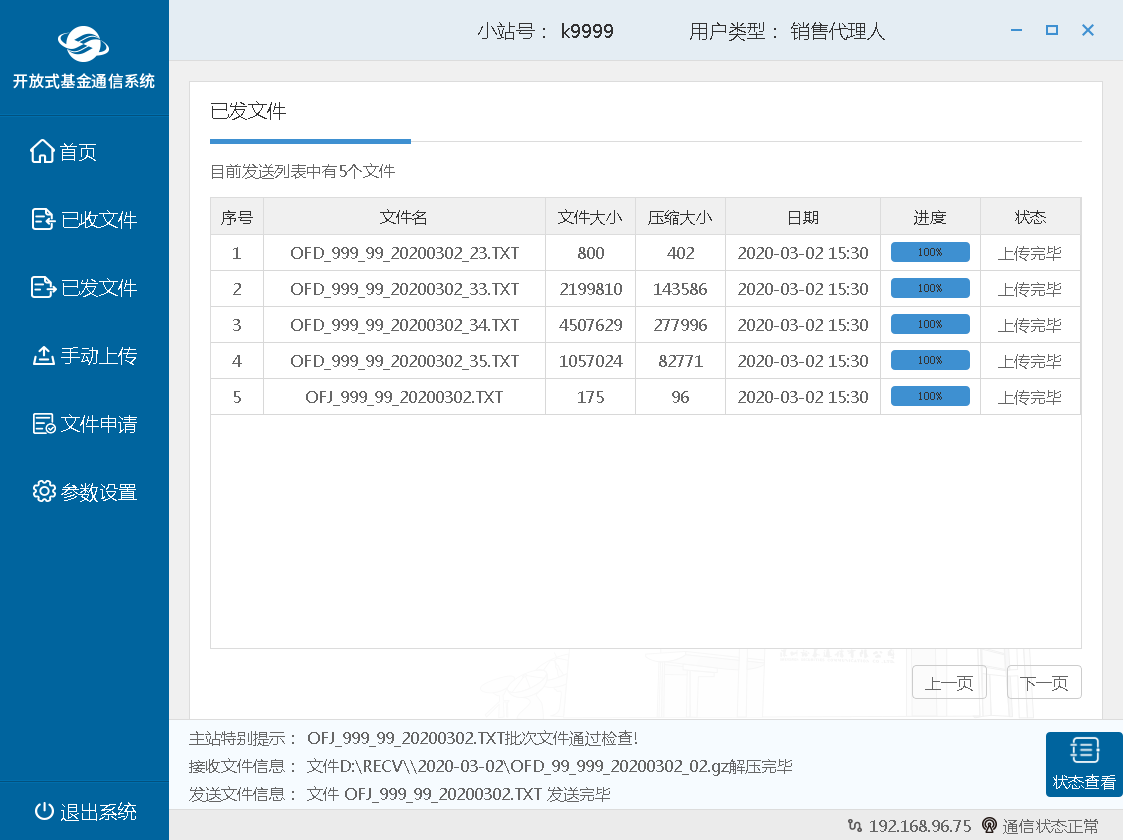
Task: Click the 状态查看 text label
Action: (x=1084, y=782)
